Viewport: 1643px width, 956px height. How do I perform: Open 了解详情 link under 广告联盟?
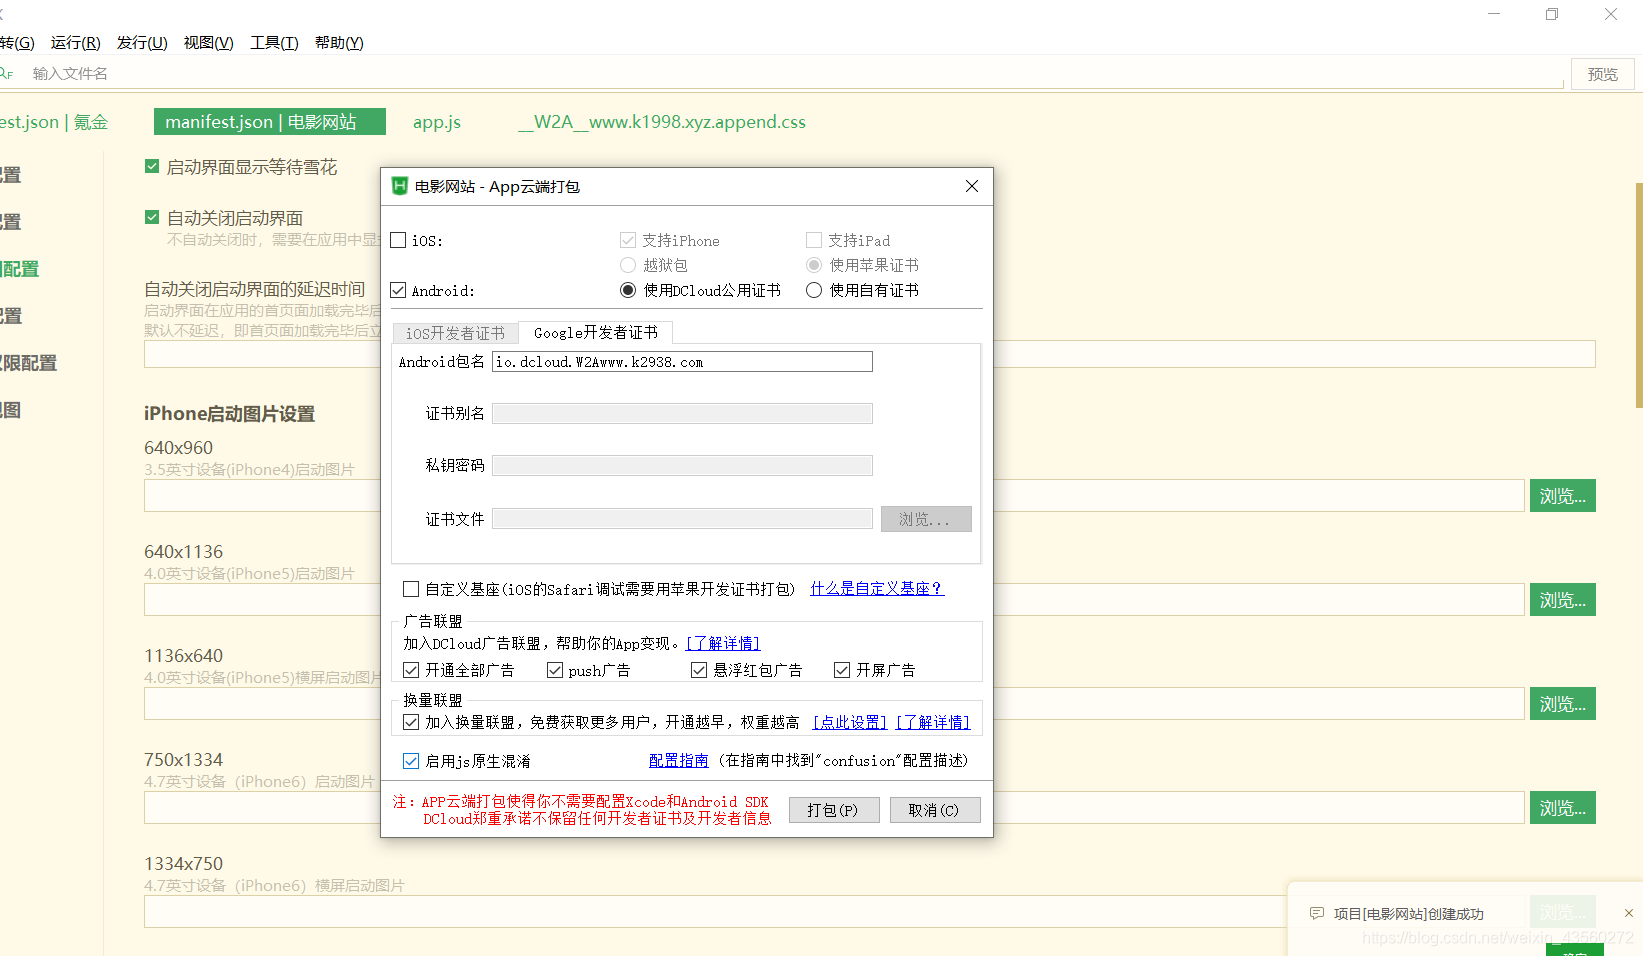[x=723, y=643]
